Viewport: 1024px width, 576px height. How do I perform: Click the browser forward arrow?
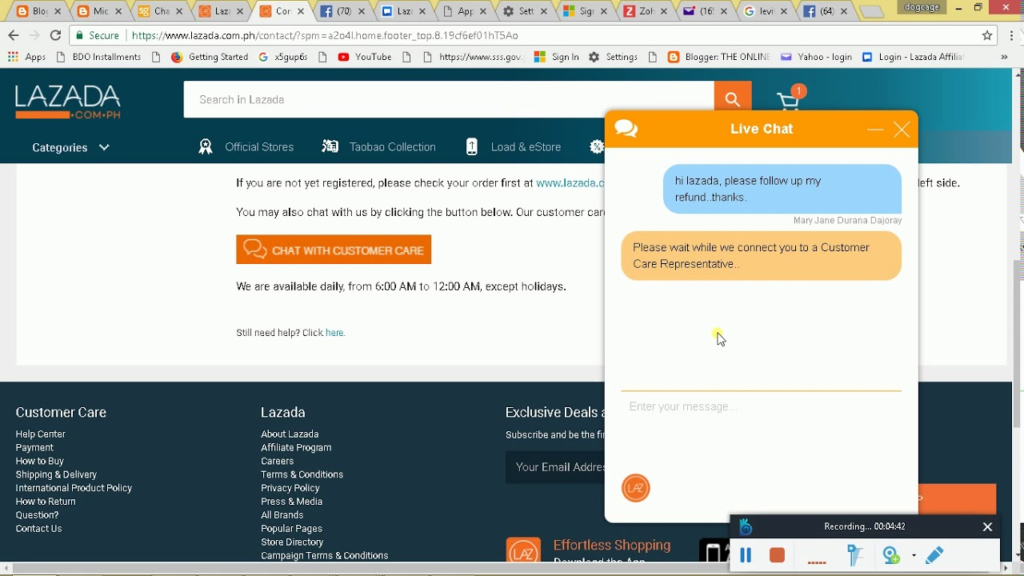pos(34,35)
